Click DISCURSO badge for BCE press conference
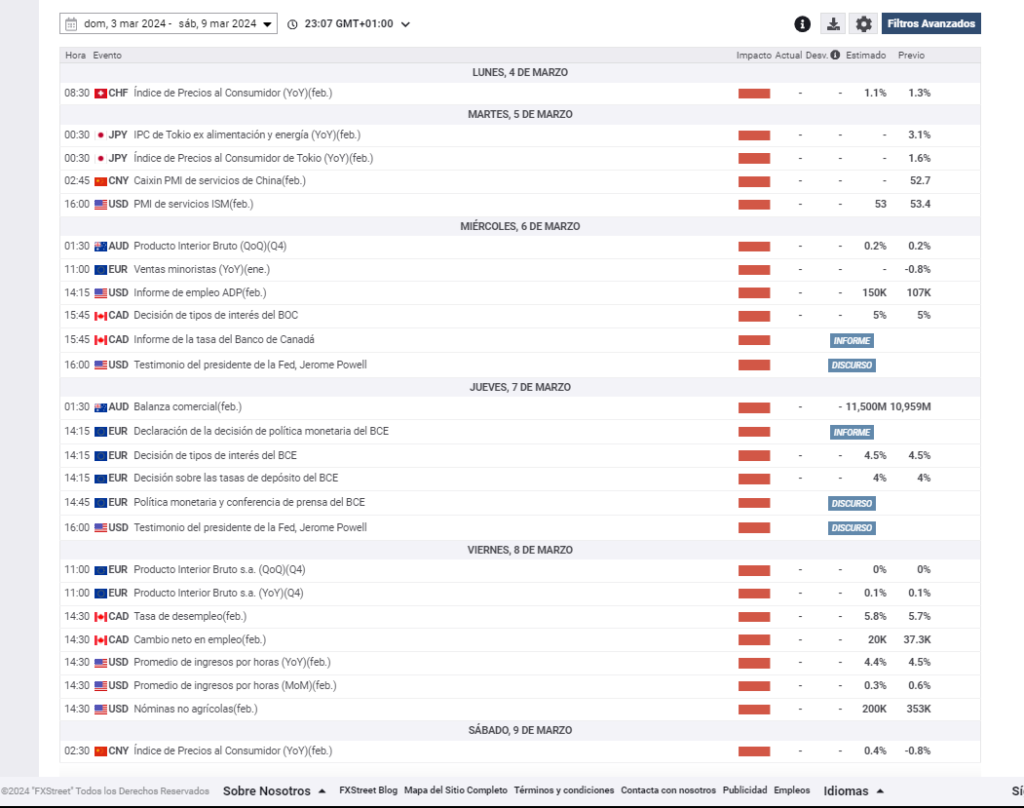Screen dimensions: 1024x808 (x=851, y=503)
